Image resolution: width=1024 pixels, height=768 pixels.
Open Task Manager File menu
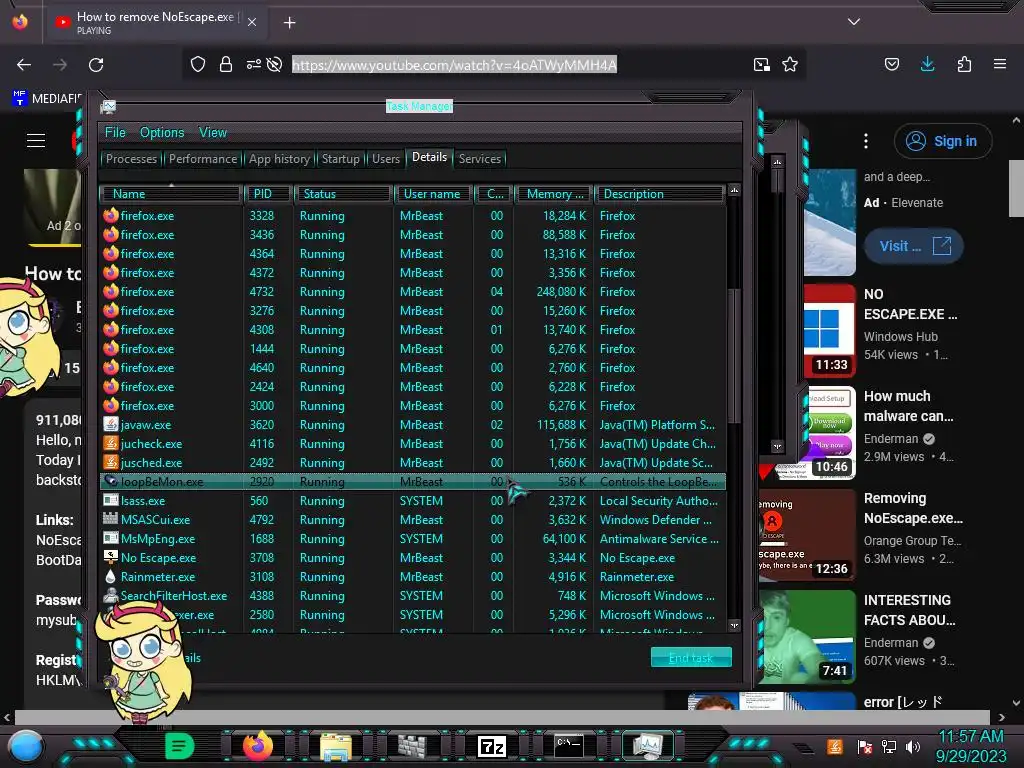pos(115,133)
